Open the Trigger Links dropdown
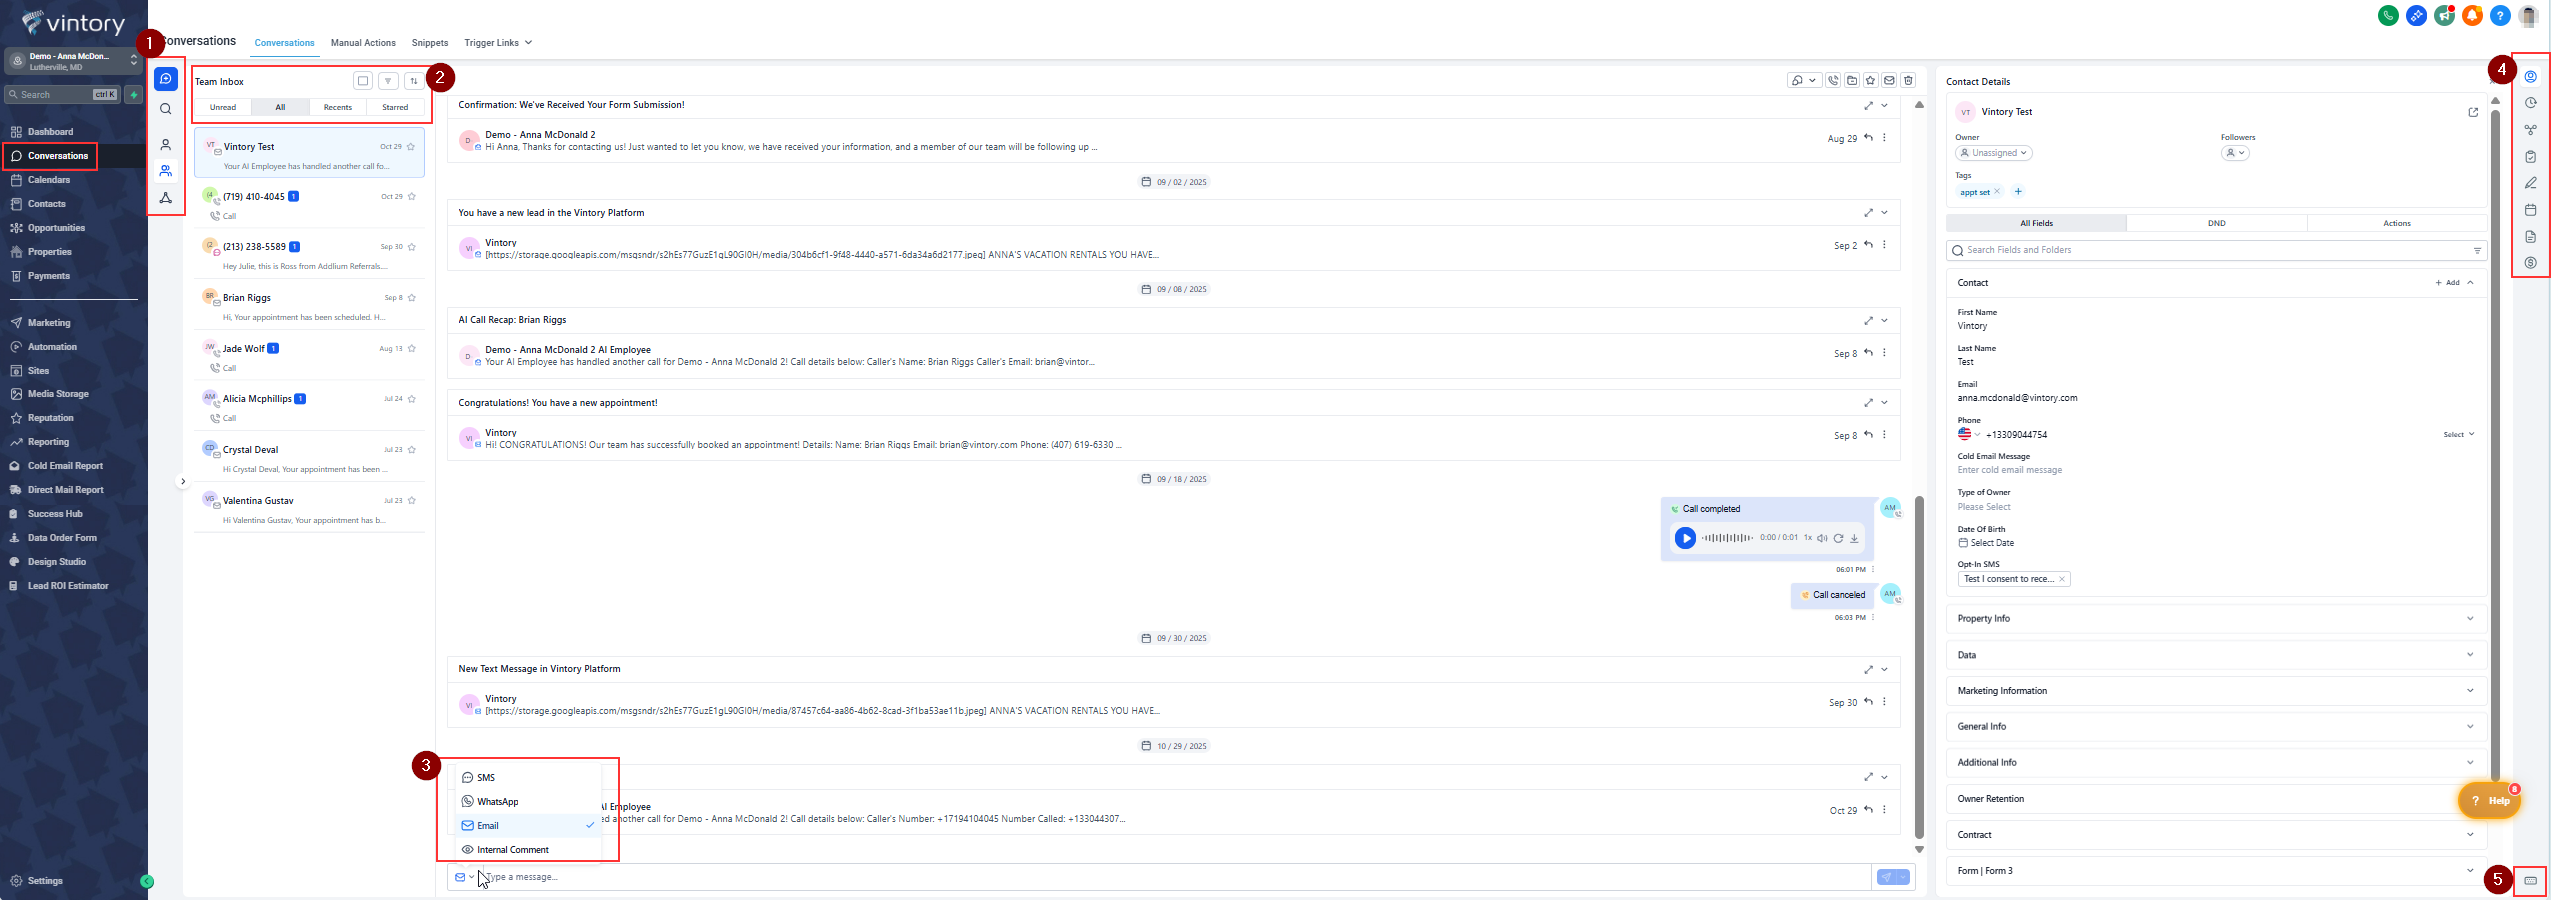The width and height of the screenshot is (2551, 900). click(497, 43)
